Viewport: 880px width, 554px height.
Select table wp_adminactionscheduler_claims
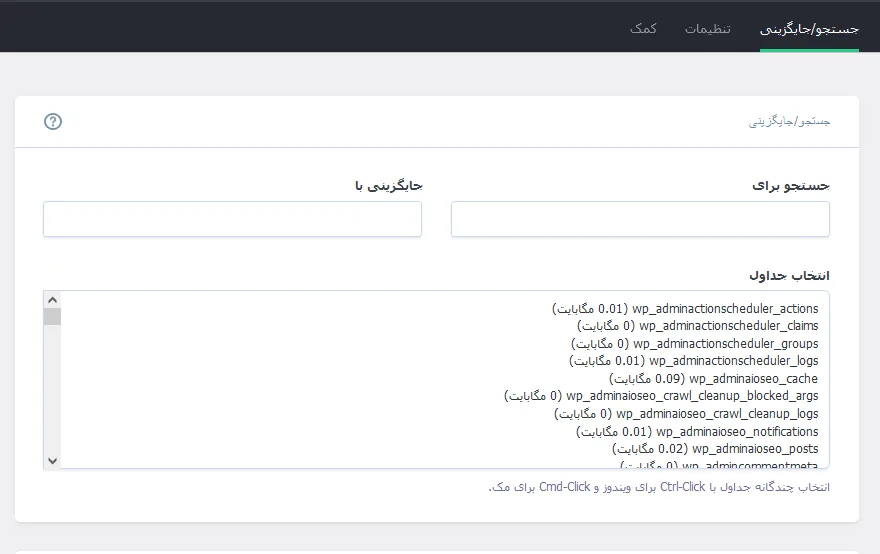click(698, 326)
